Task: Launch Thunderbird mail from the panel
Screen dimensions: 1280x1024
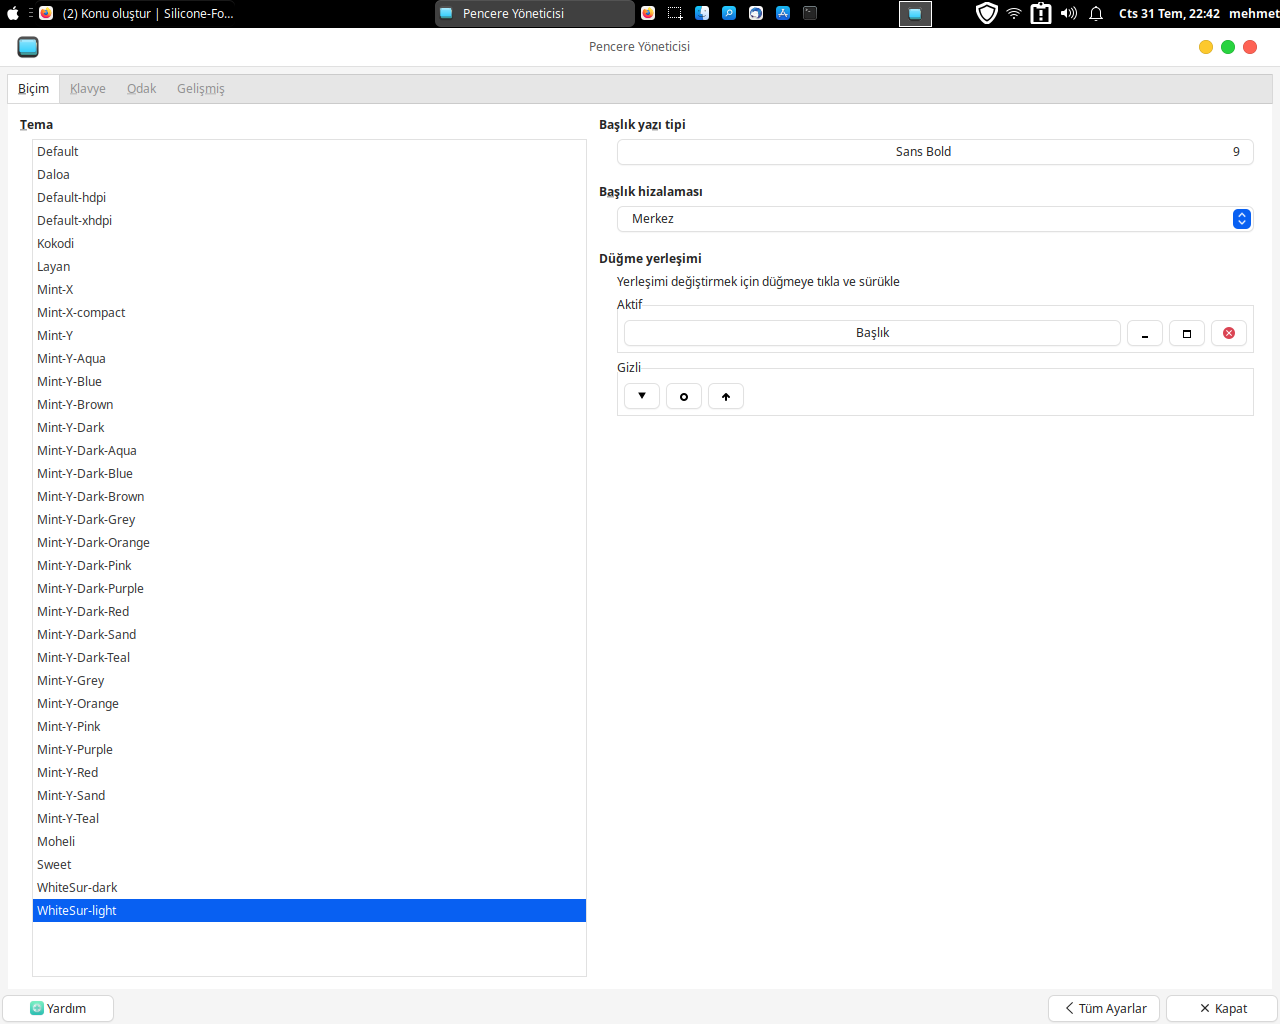Action: (756, 13)
